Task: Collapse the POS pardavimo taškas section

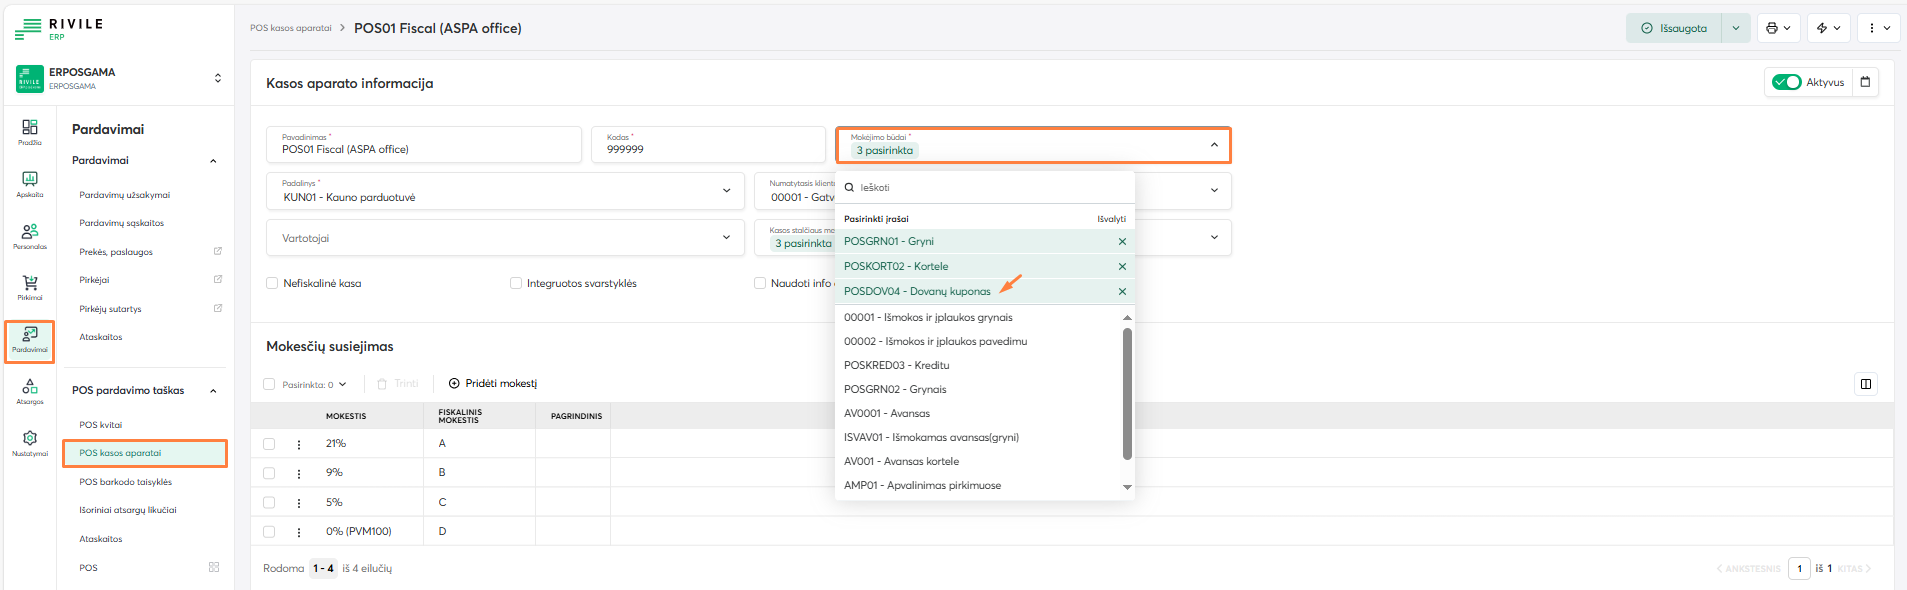Action: pos(213,391)
